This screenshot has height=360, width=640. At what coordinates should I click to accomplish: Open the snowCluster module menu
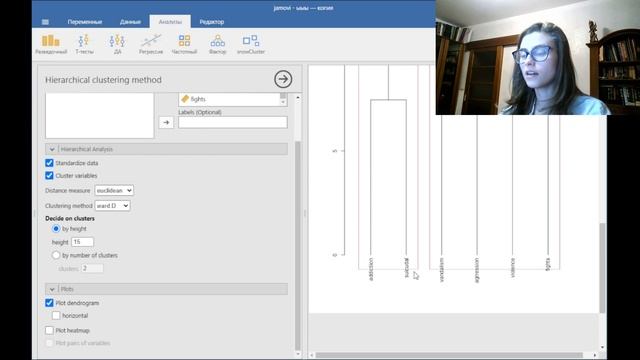pyautogui.click(x=251, y=44)
